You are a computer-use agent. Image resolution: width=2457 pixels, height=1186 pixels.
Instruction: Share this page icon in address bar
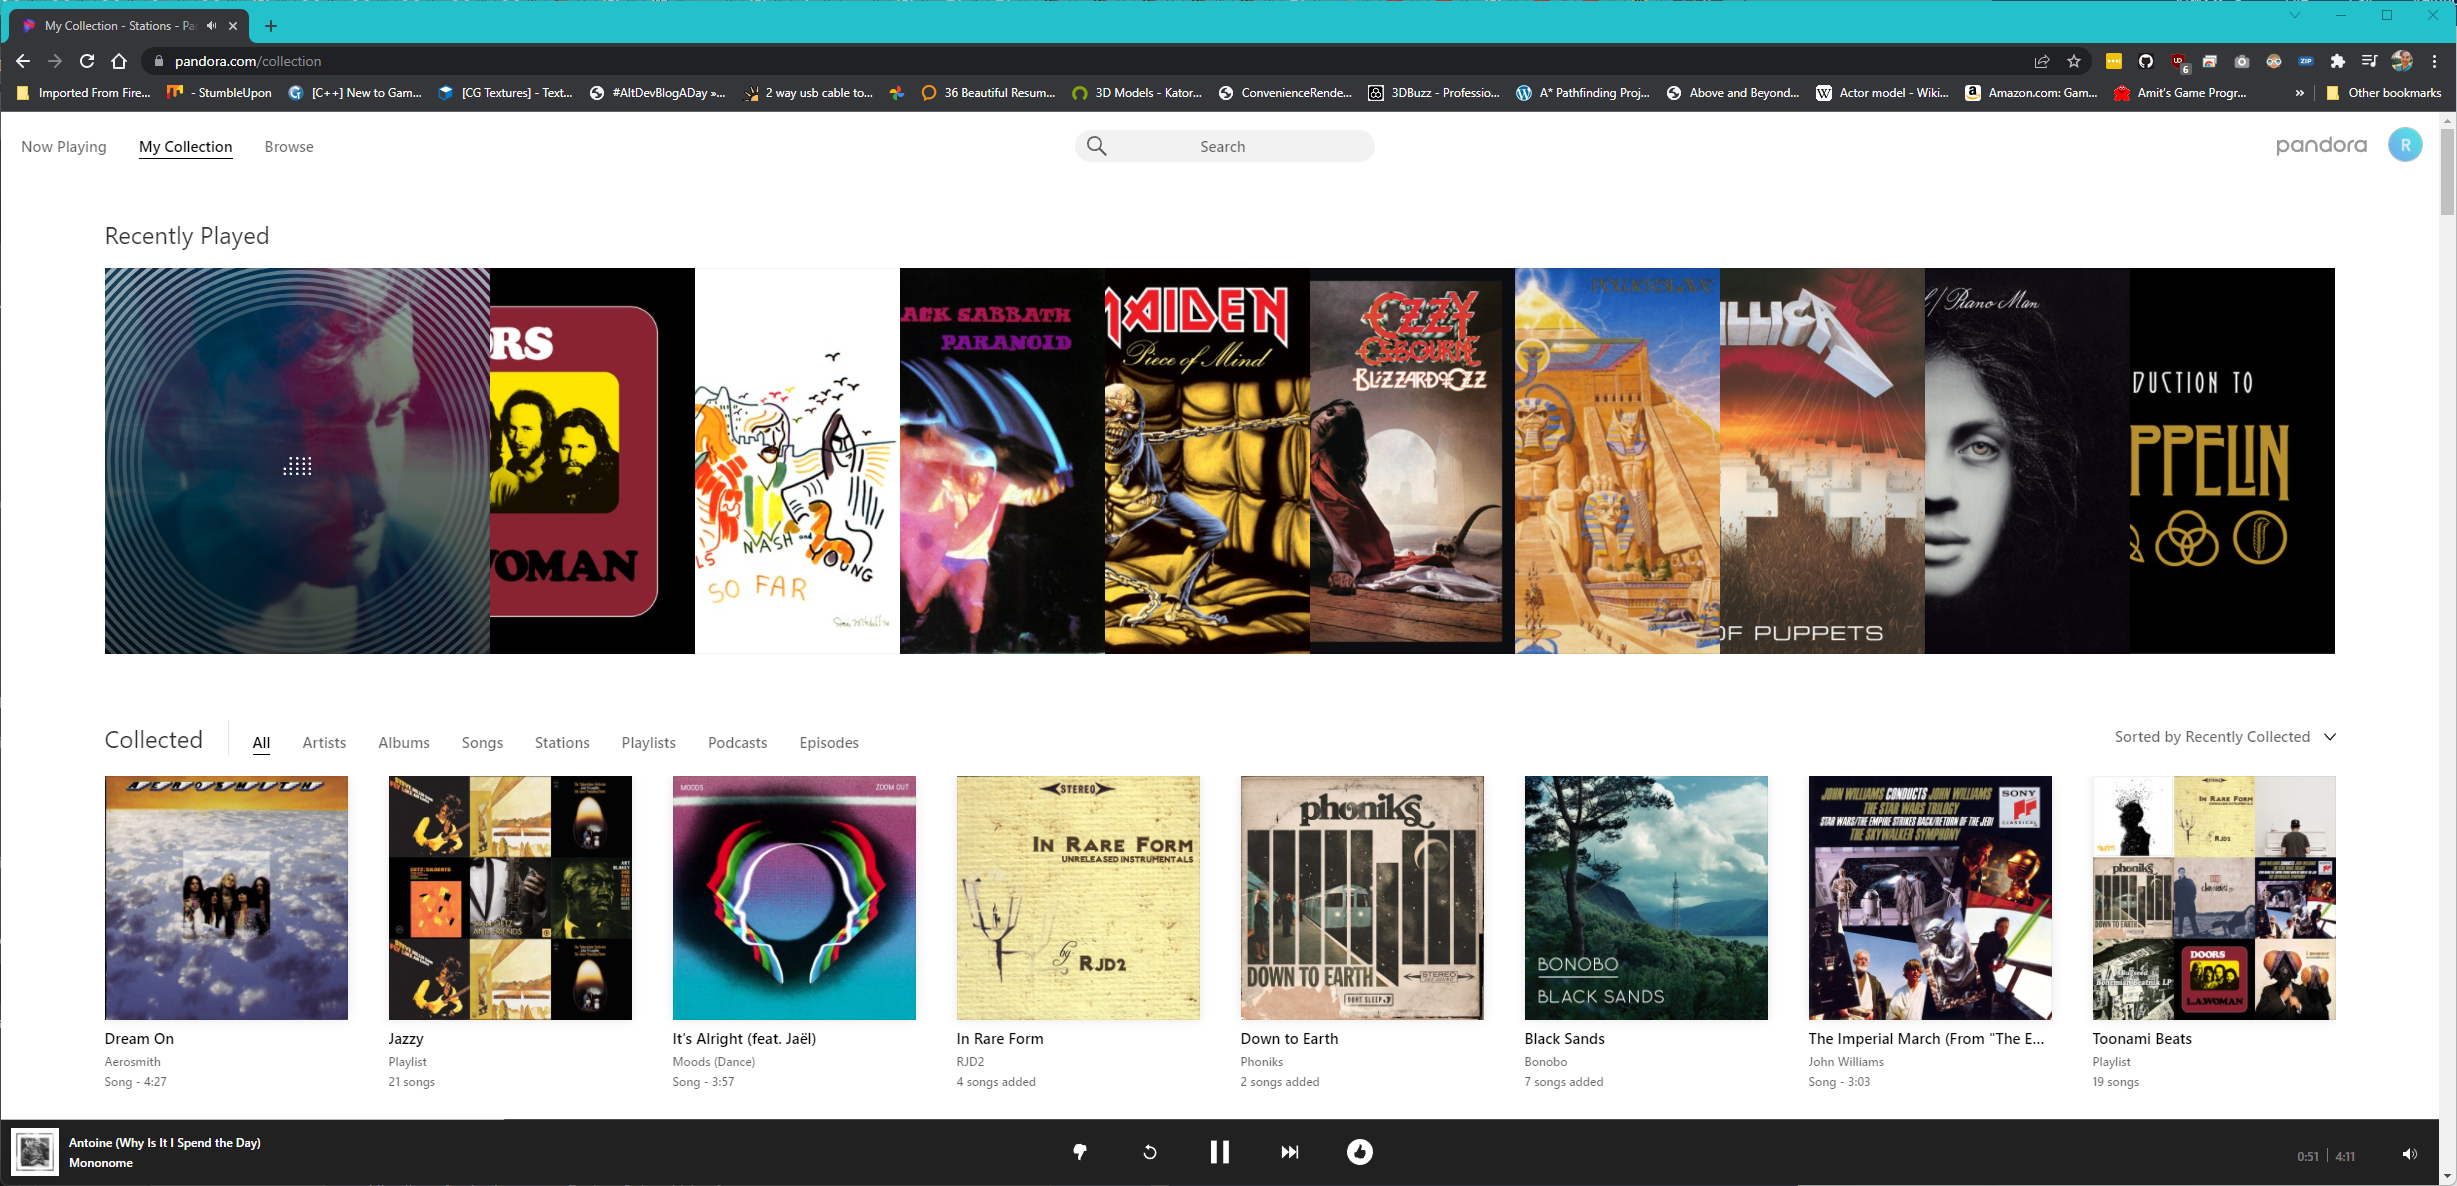click(2042, 61)
